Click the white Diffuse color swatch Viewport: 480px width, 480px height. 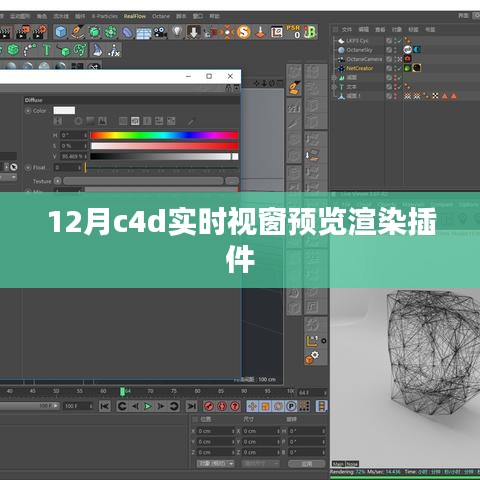[64, 110]
